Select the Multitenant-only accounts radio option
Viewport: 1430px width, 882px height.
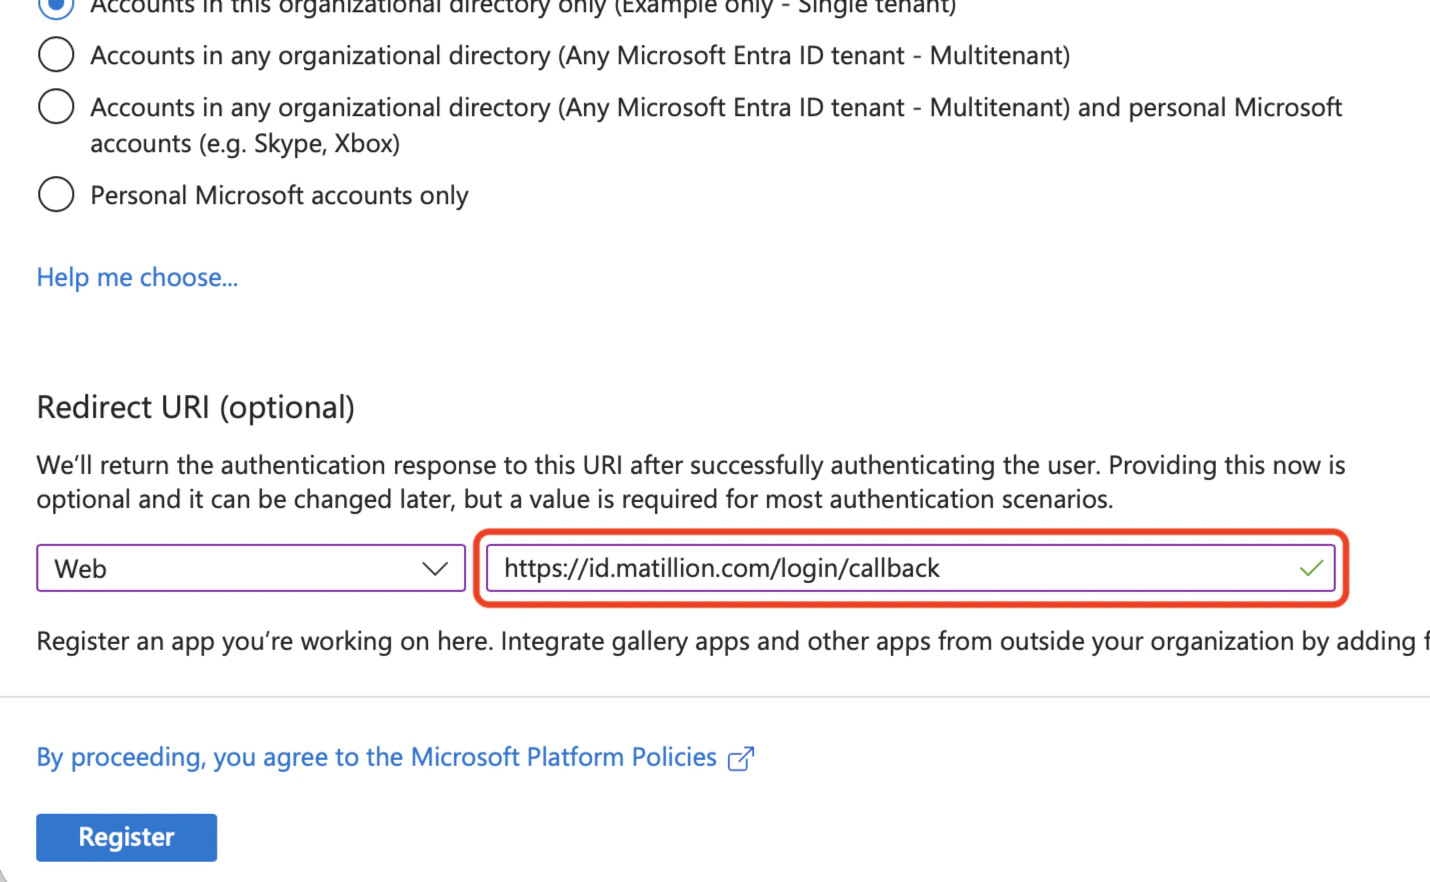coord(56,55)
